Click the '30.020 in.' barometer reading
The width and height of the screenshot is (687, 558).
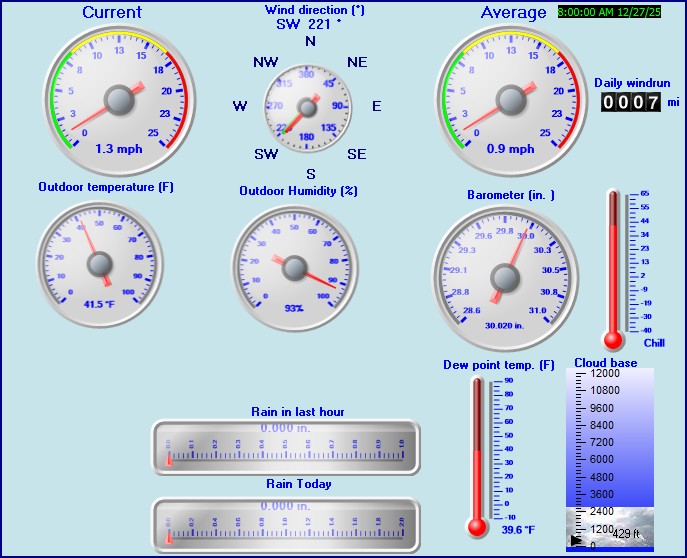(x=504, y=325)
